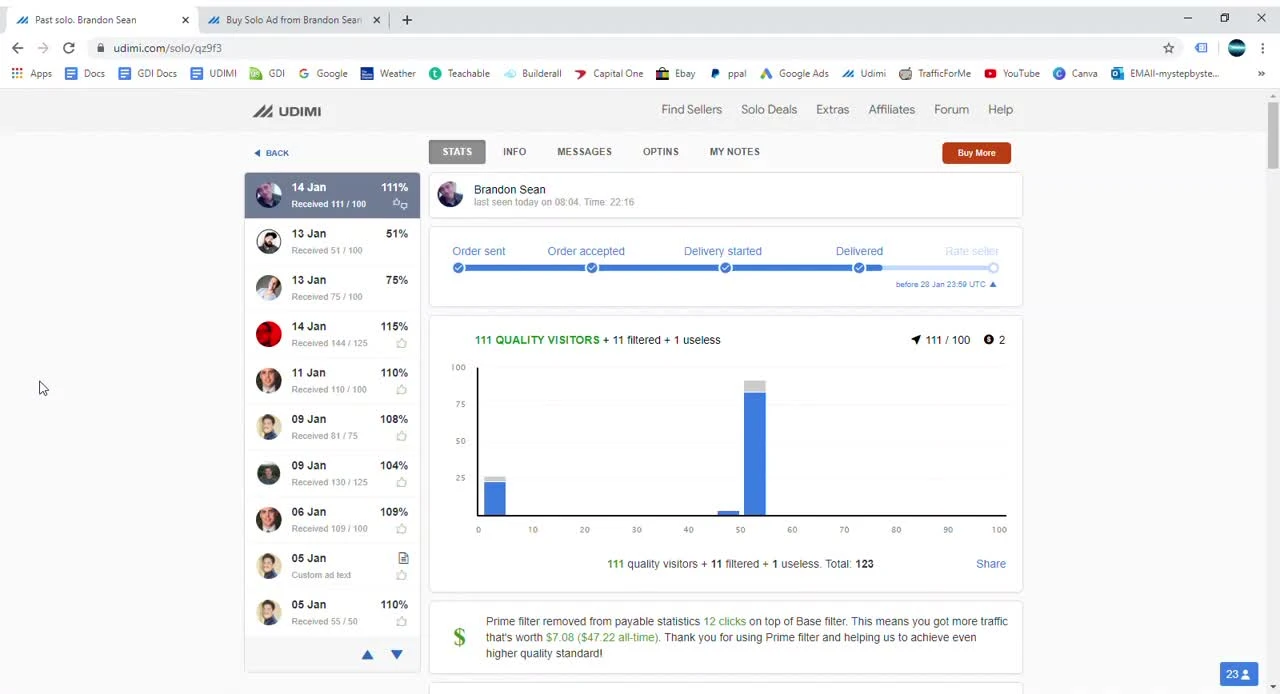This screenshot has height=694, width=1280.
Task: Click the delivered clicks arrow icon showing 111 / 100
Action: (915, 340)
